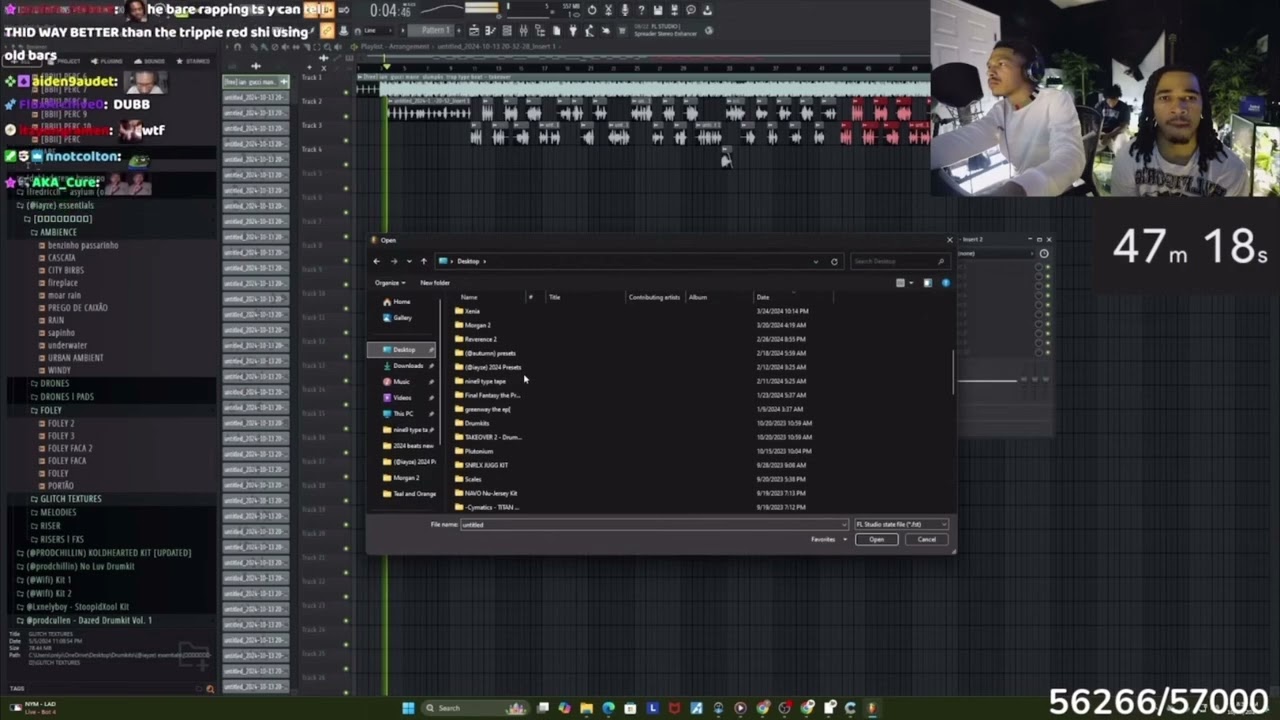Open File Explorer from the taskbar

pyautogui.click(x=586, y=708)
